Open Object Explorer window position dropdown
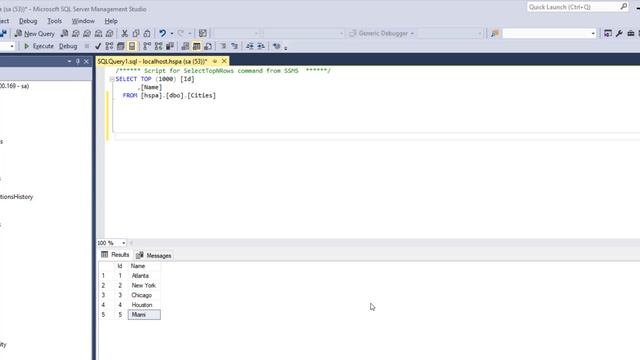 [x=69, y=61]
